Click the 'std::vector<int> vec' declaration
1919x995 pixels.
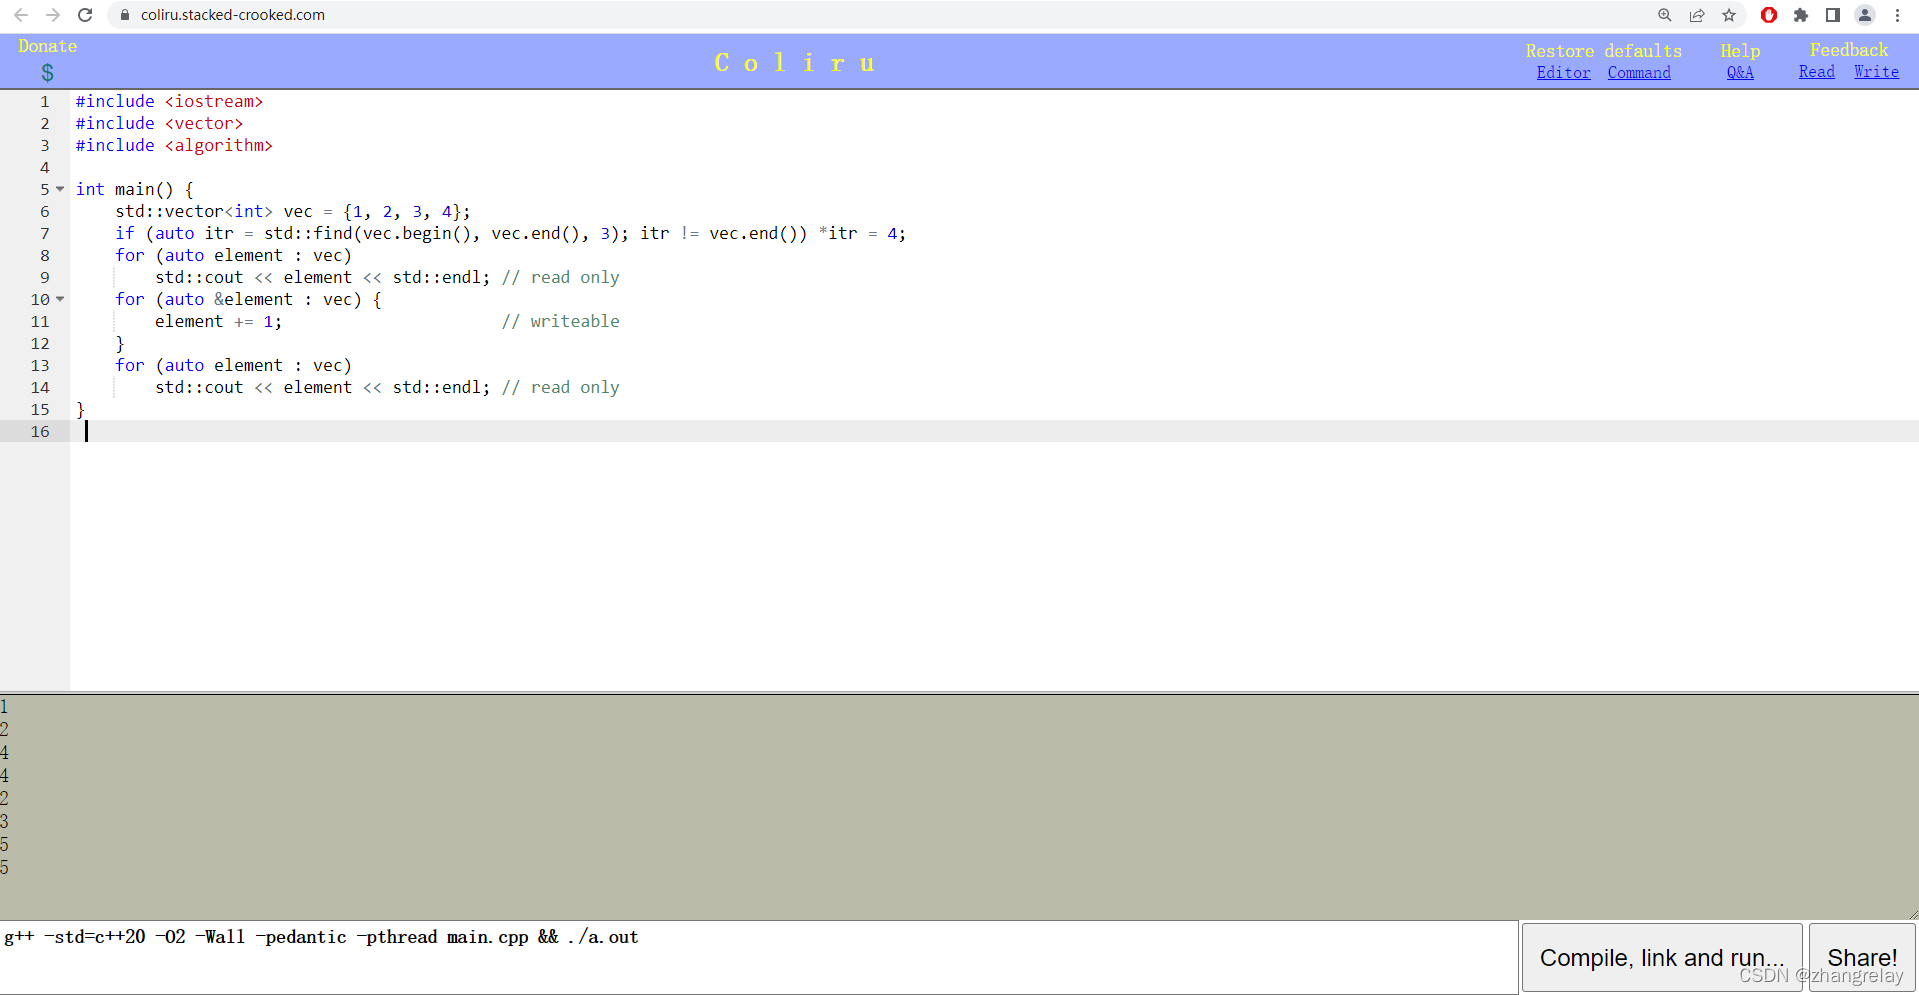(214, 211)
